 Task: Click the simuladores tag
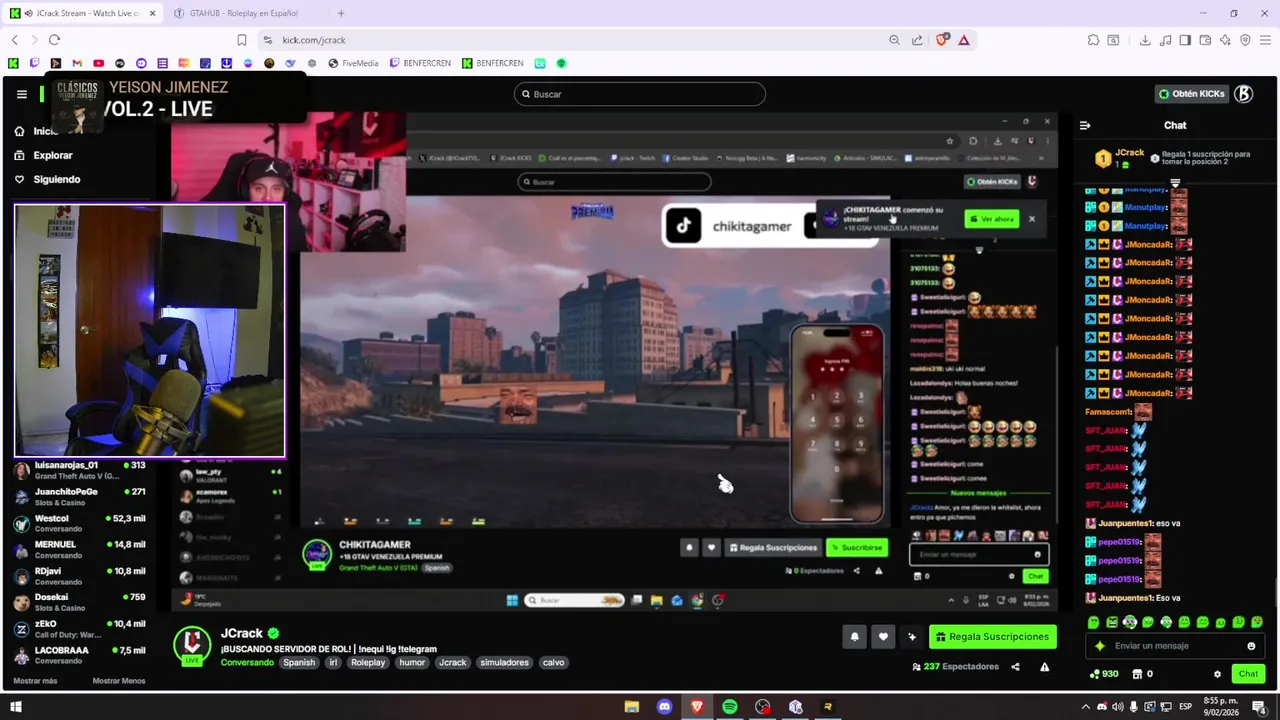pos(504,662)
